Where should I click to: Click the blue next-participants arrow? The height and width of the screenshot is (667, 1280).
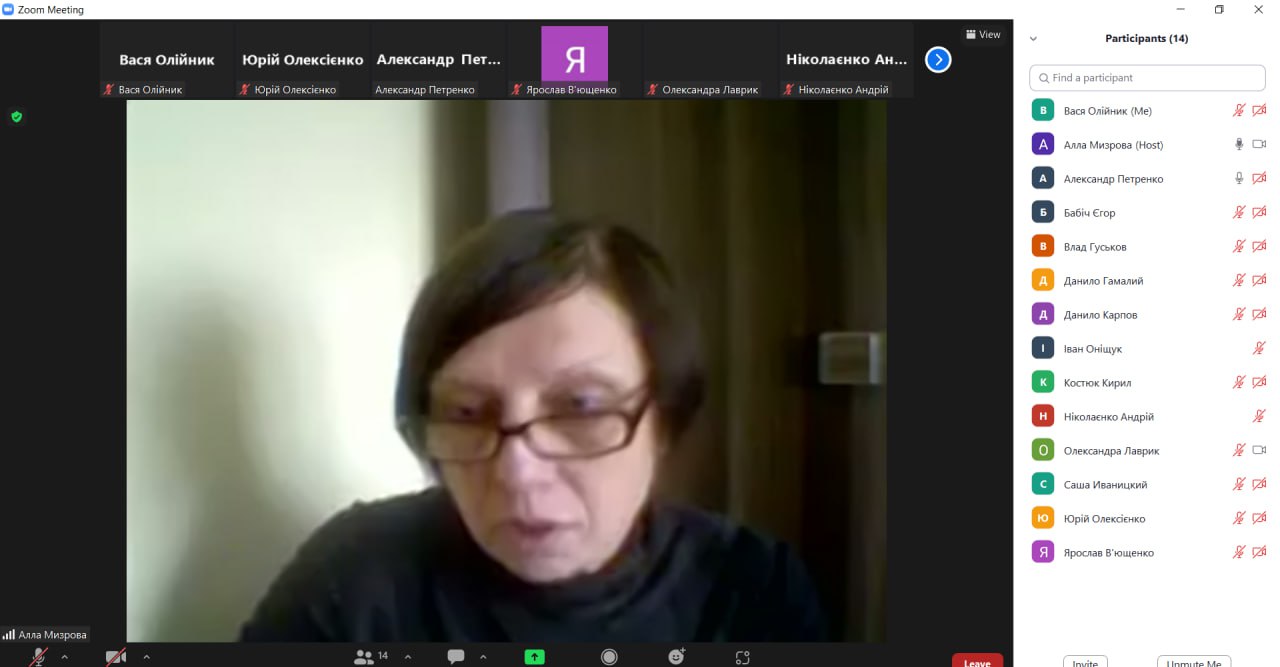[938, 60]
